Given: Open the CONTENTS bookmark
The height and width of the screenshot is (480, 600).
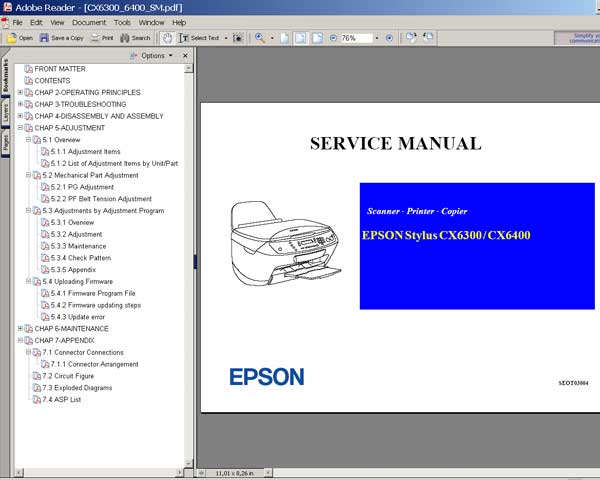Looking at the screenshot, I should click(x=52, y=81).
